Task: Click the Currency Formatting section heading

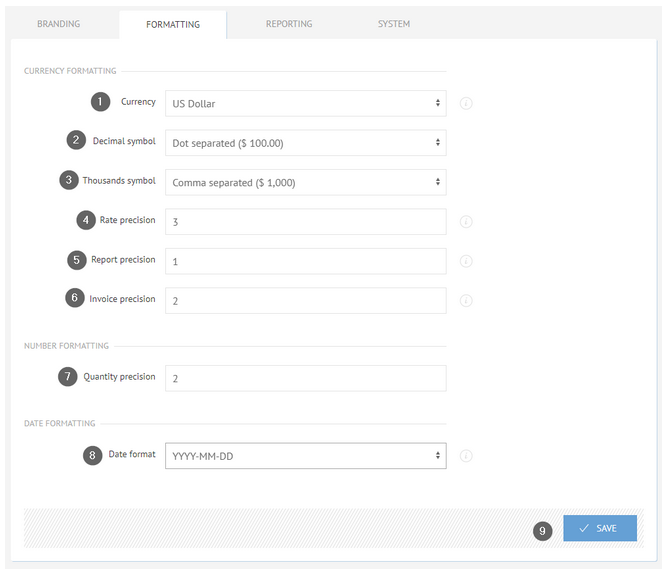Action: tap(70, 71)
